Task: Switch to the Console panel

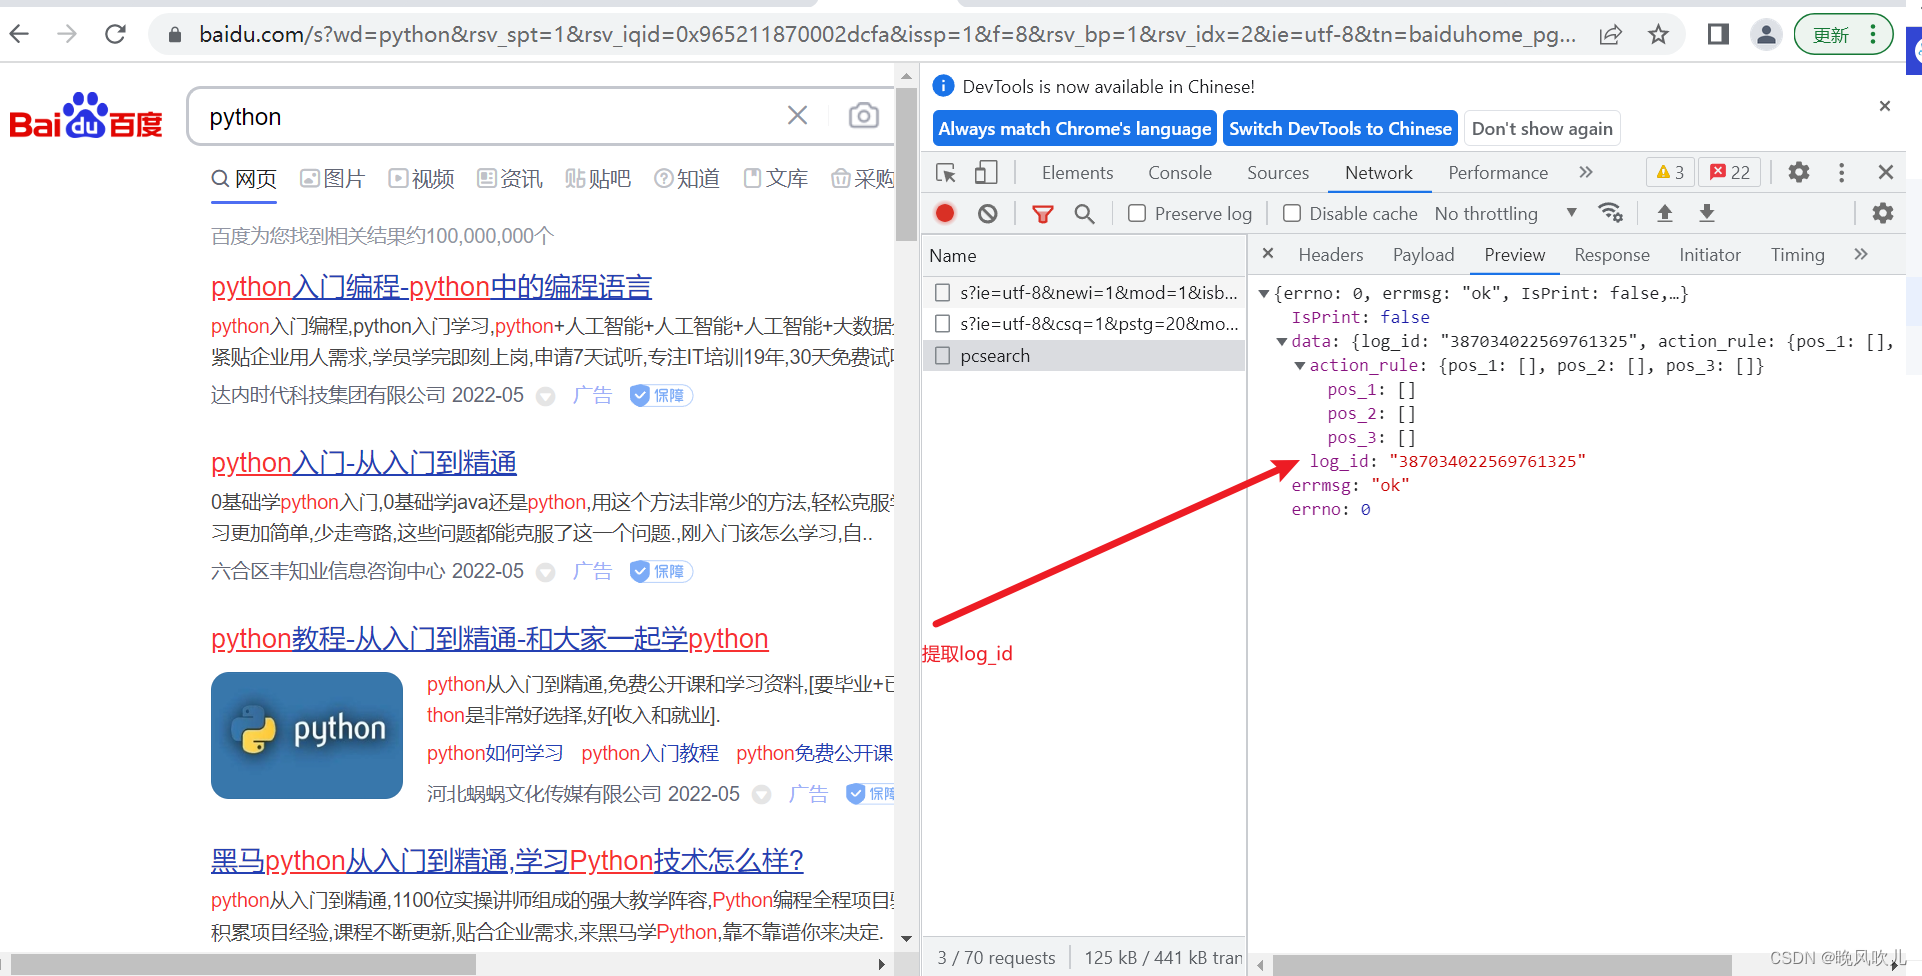Action: tap(1179, 172)
